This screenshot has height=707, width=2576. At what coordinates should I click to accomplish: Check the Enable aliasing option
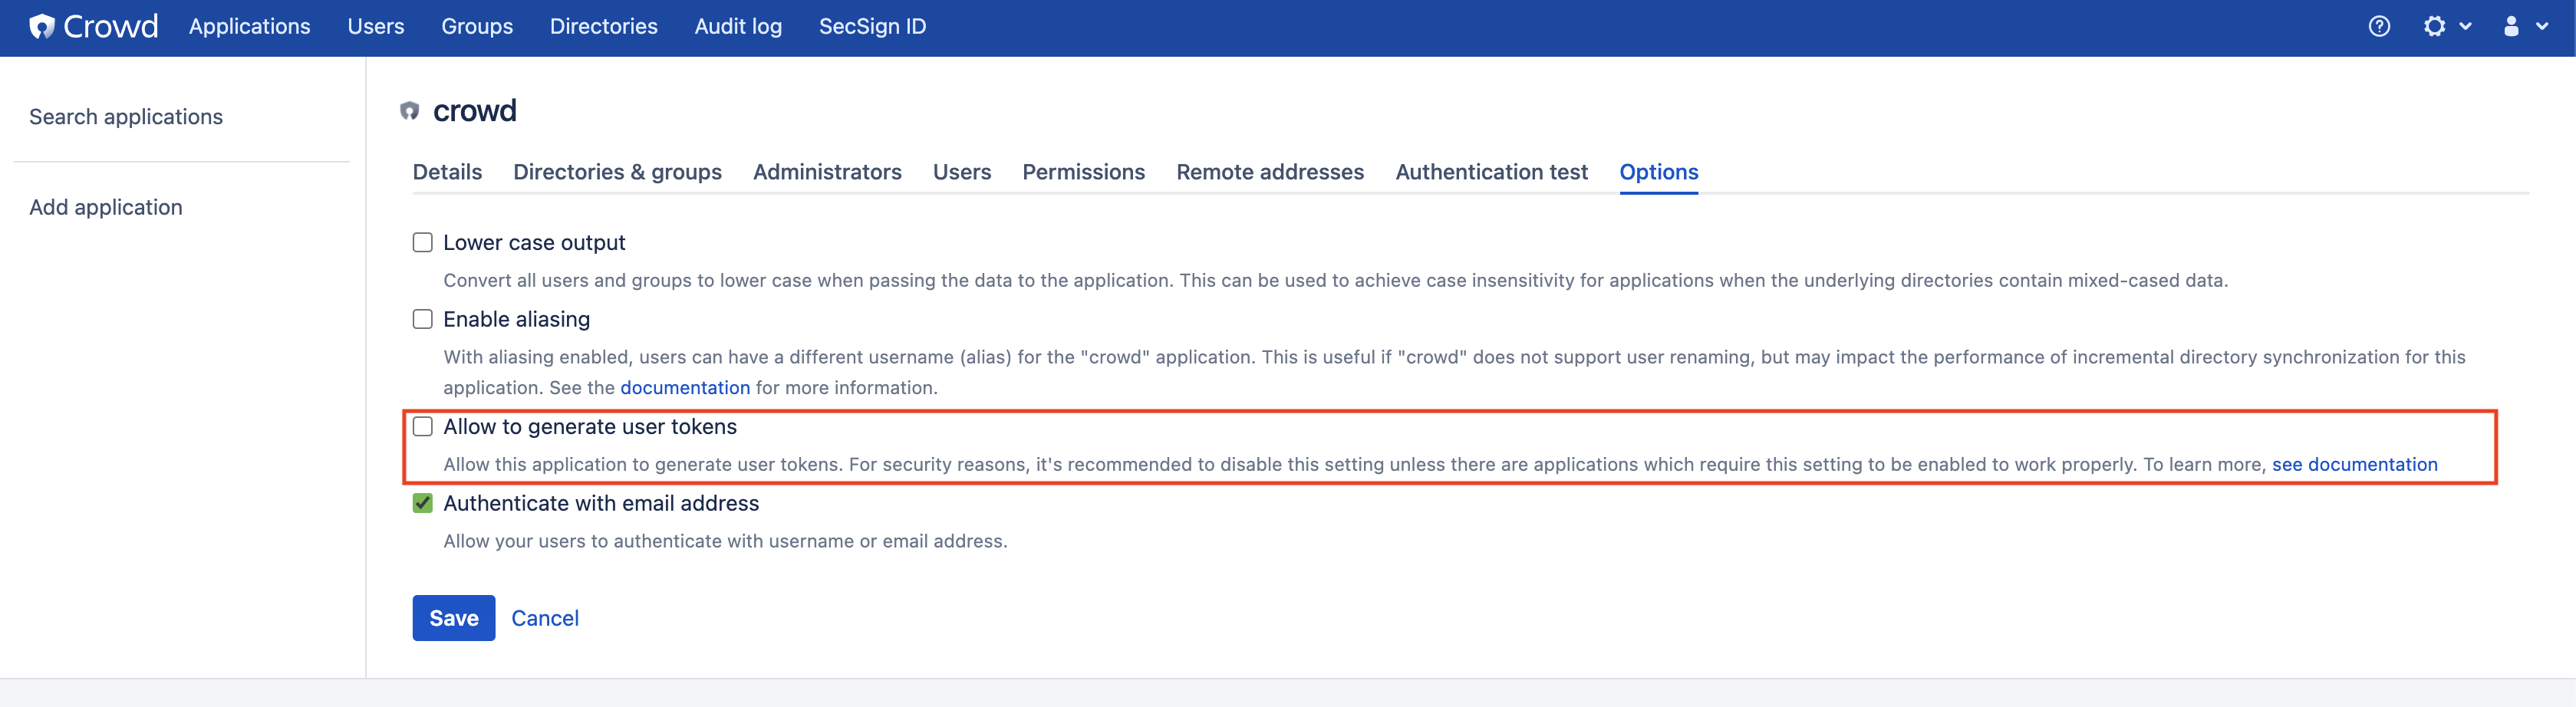click(x=422, y=318)
